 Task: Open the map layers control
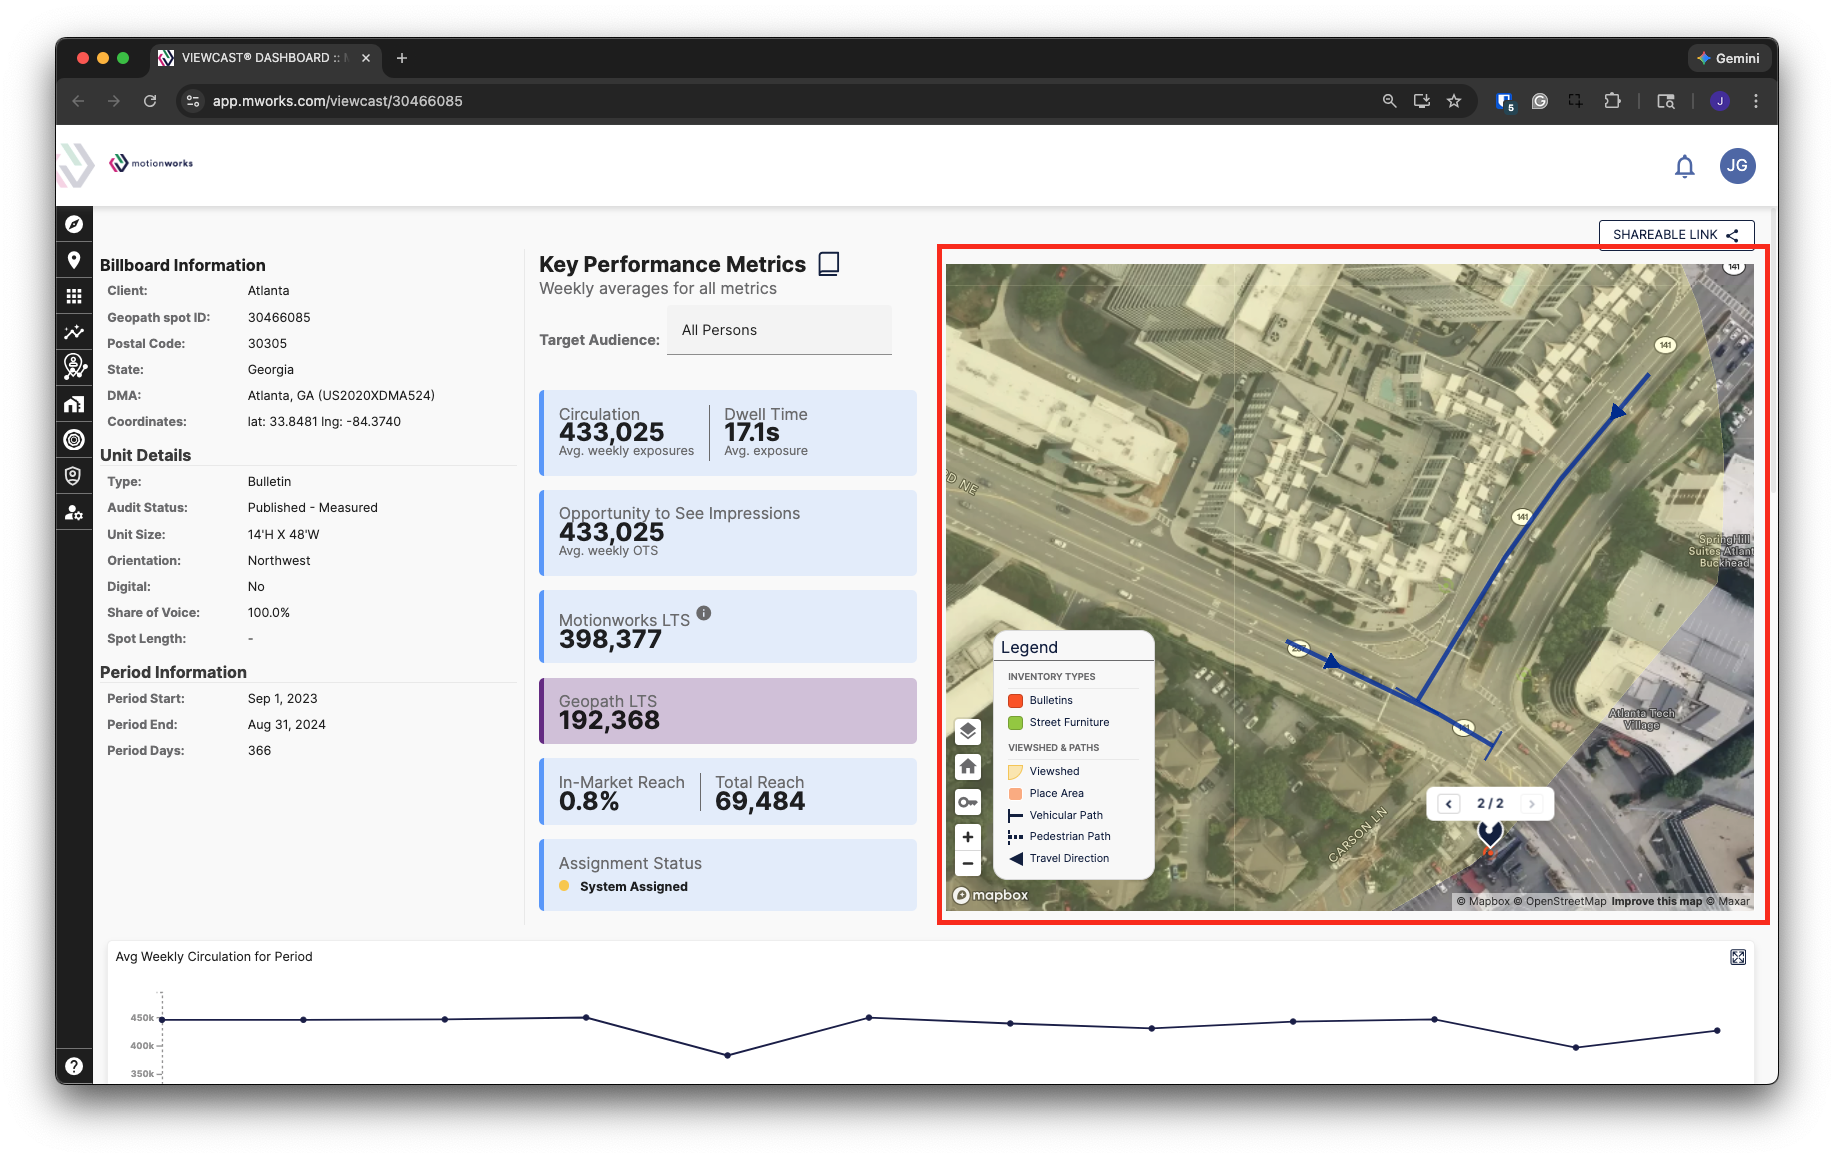coord(968,731)
